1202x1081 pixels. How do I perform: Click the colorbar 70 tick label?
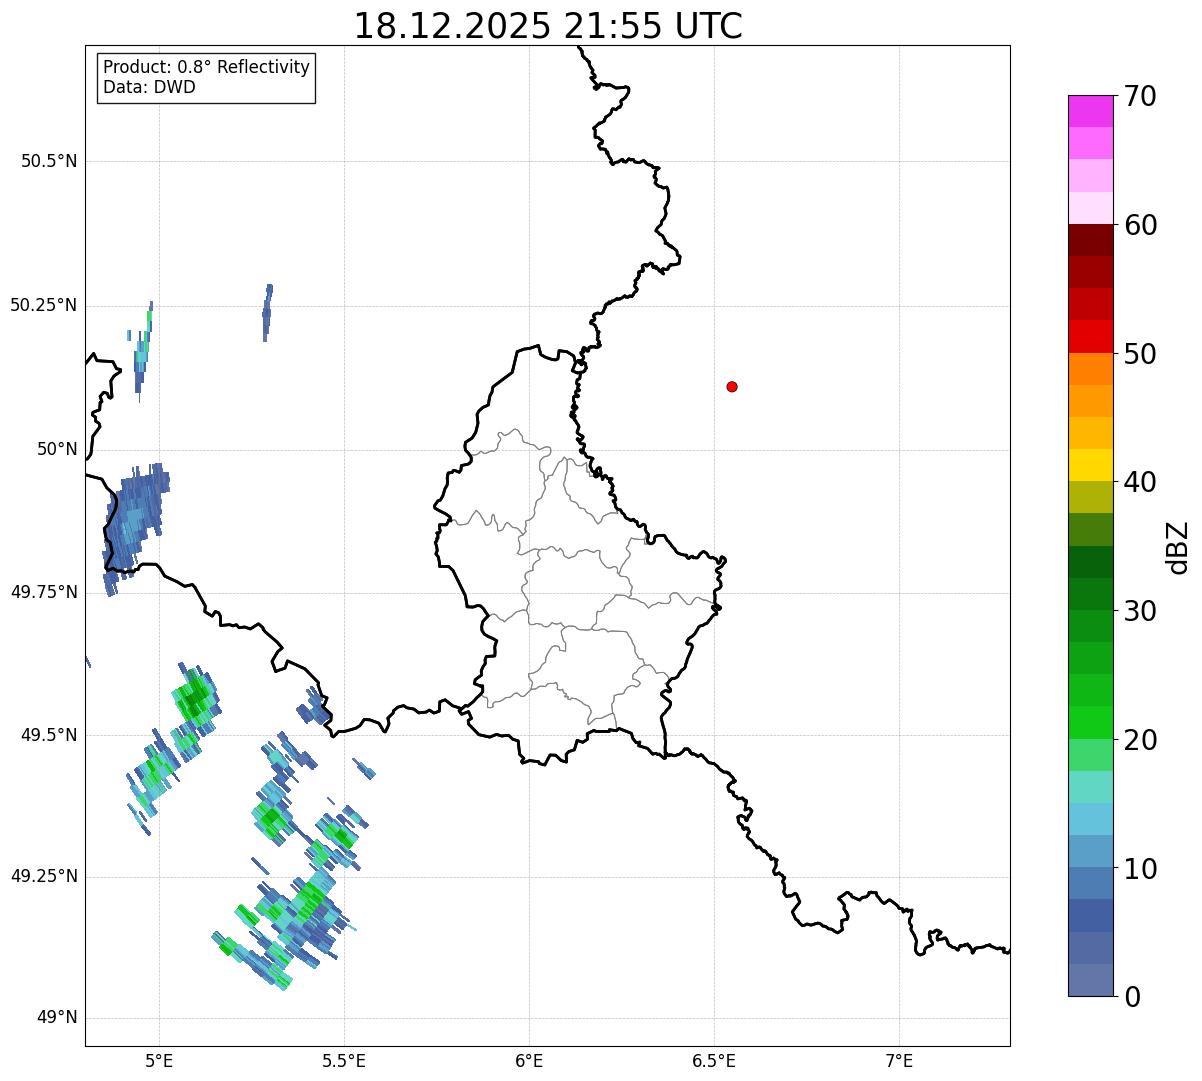coord(1140,96)
